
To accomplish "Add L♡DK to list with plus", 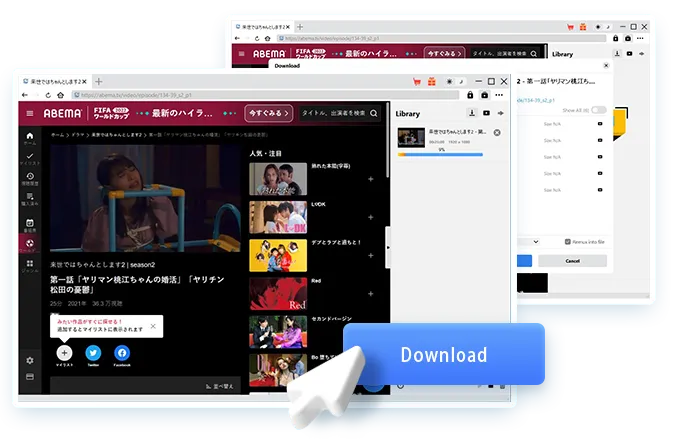I will tap(371, 218).
